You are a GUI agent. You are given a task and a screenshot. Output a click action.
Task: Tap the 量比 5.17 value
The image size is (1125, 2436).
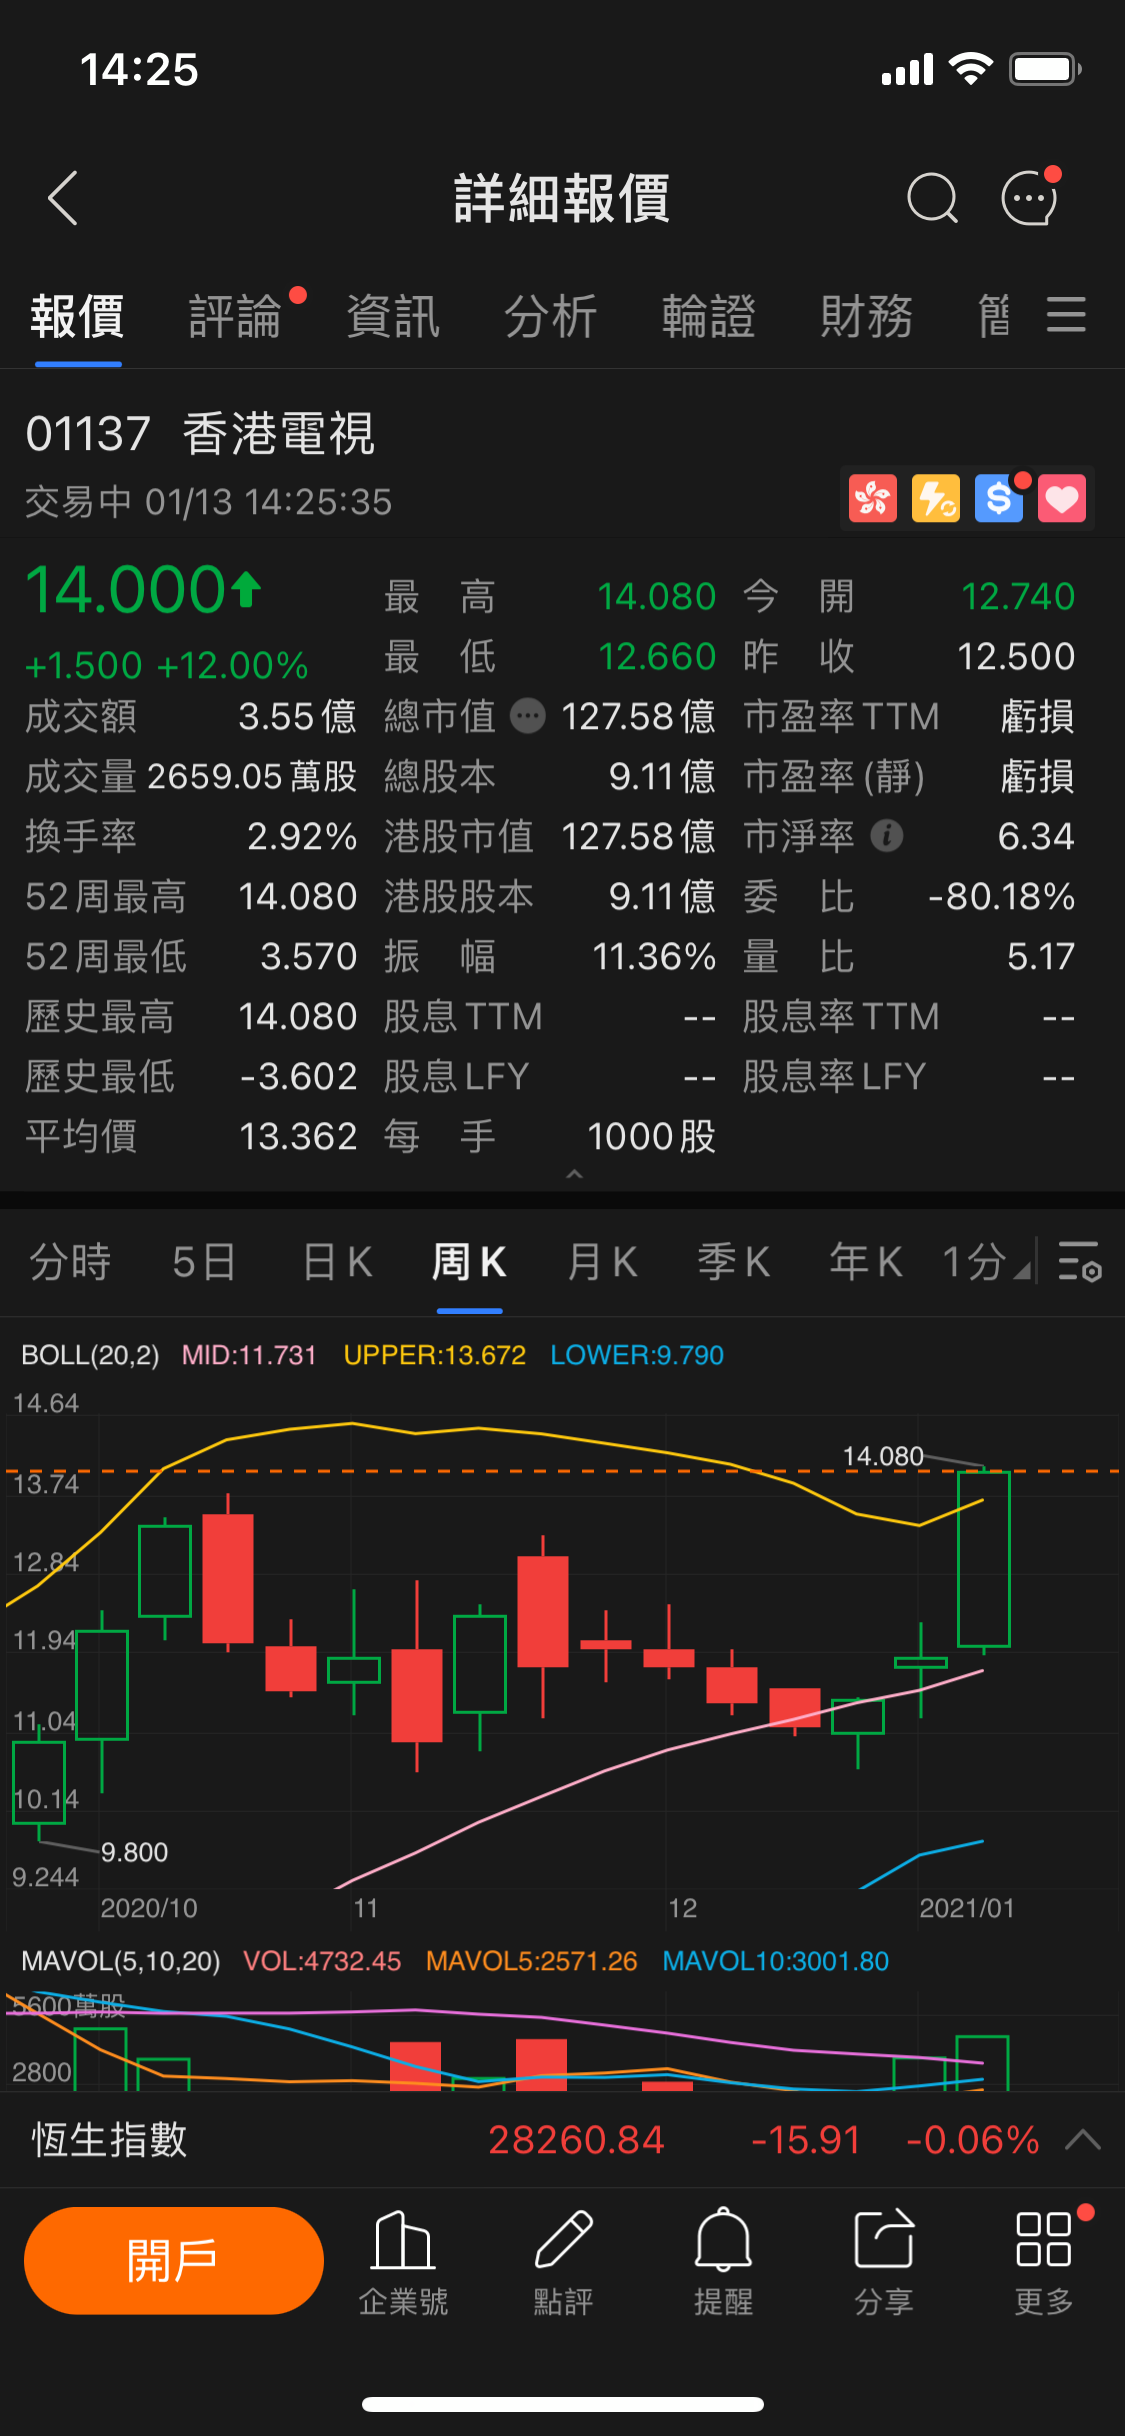tap(1041, 956)
